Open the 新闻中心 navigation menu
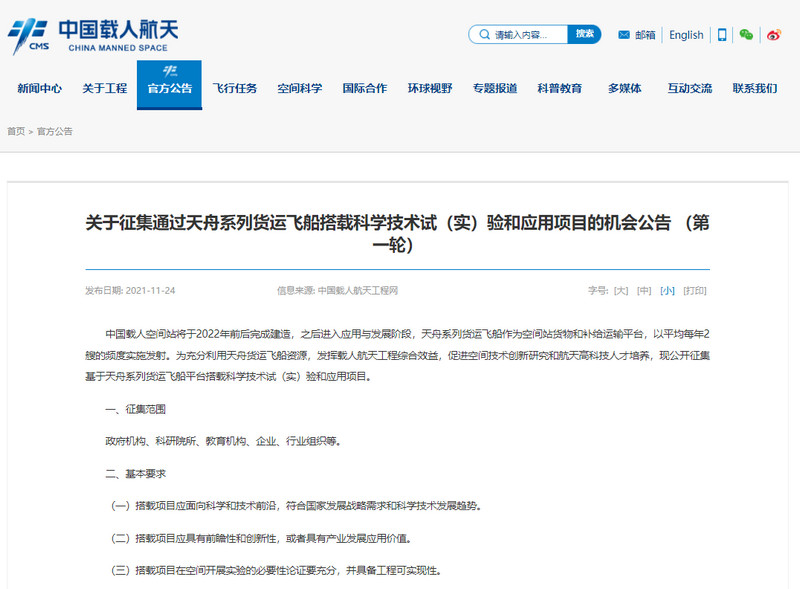 pos(39,88)
